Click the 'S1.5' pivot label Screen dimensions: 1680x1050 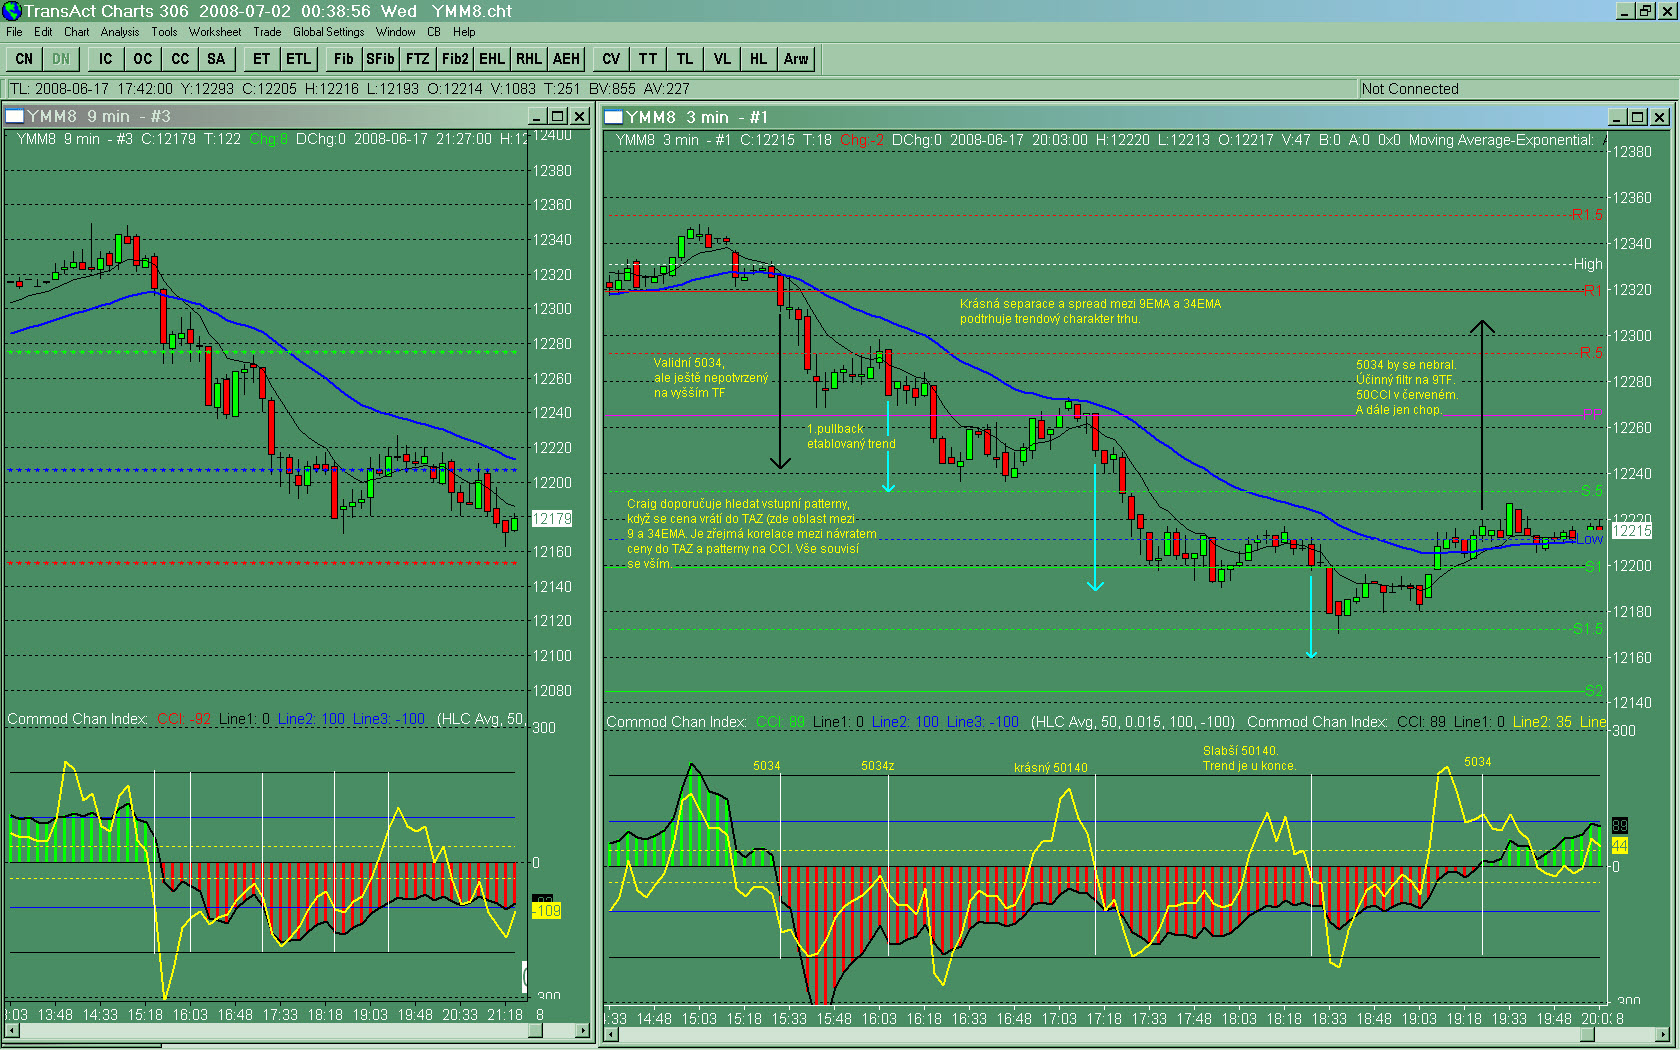(1587, 629)
